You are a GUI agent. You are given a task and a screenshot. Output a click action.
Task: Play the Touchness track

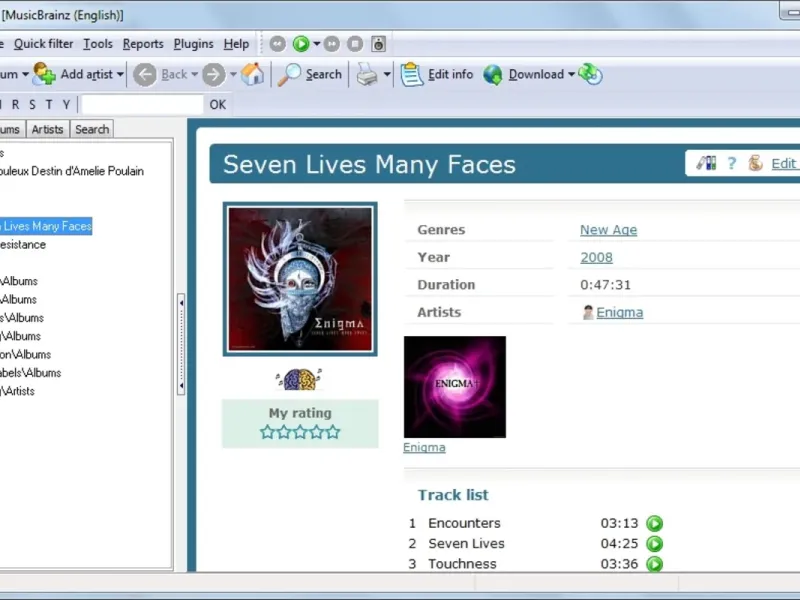tap(655, 564)
